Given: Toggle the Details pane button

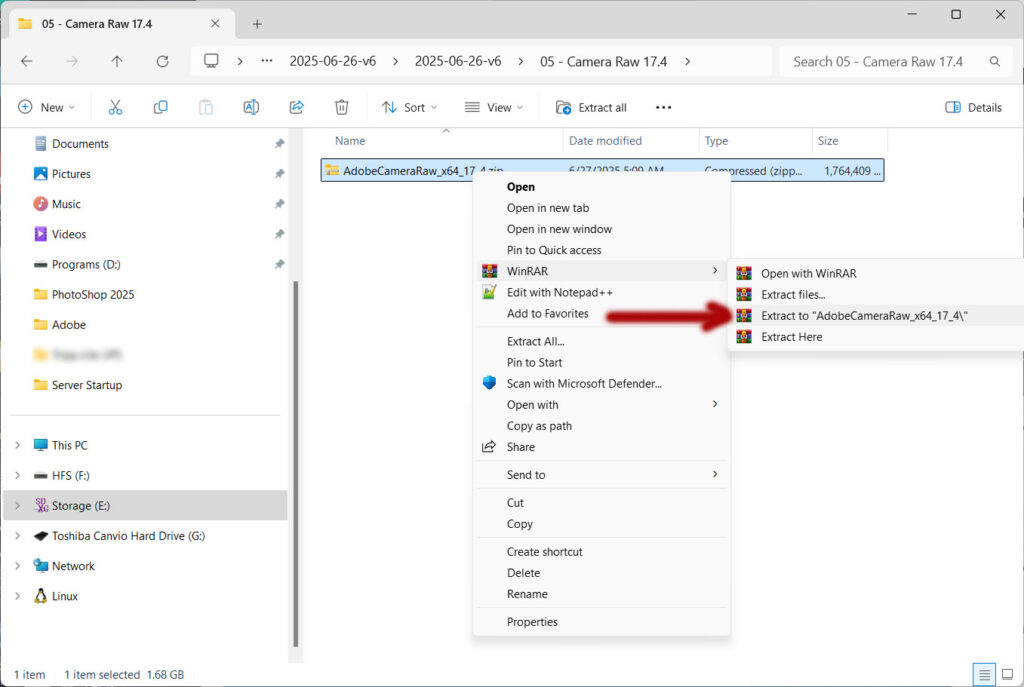Looking at the screenshot, I should (973, 107).
